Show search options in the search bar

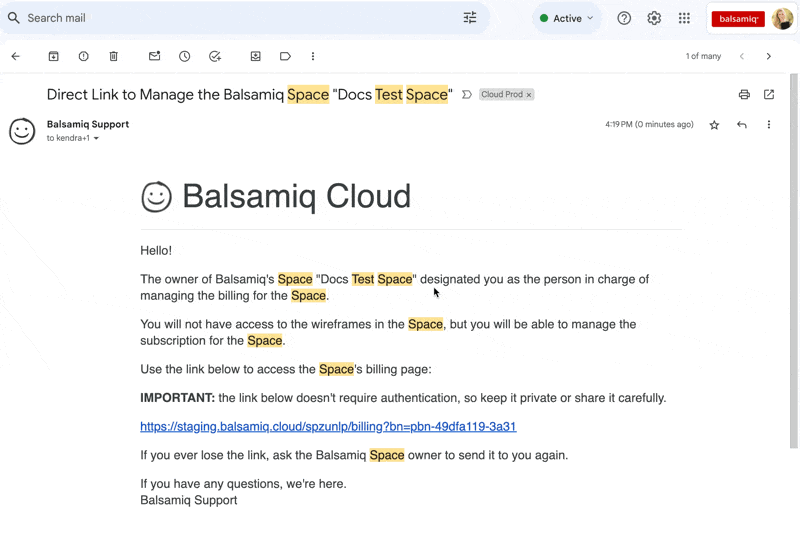470,18
